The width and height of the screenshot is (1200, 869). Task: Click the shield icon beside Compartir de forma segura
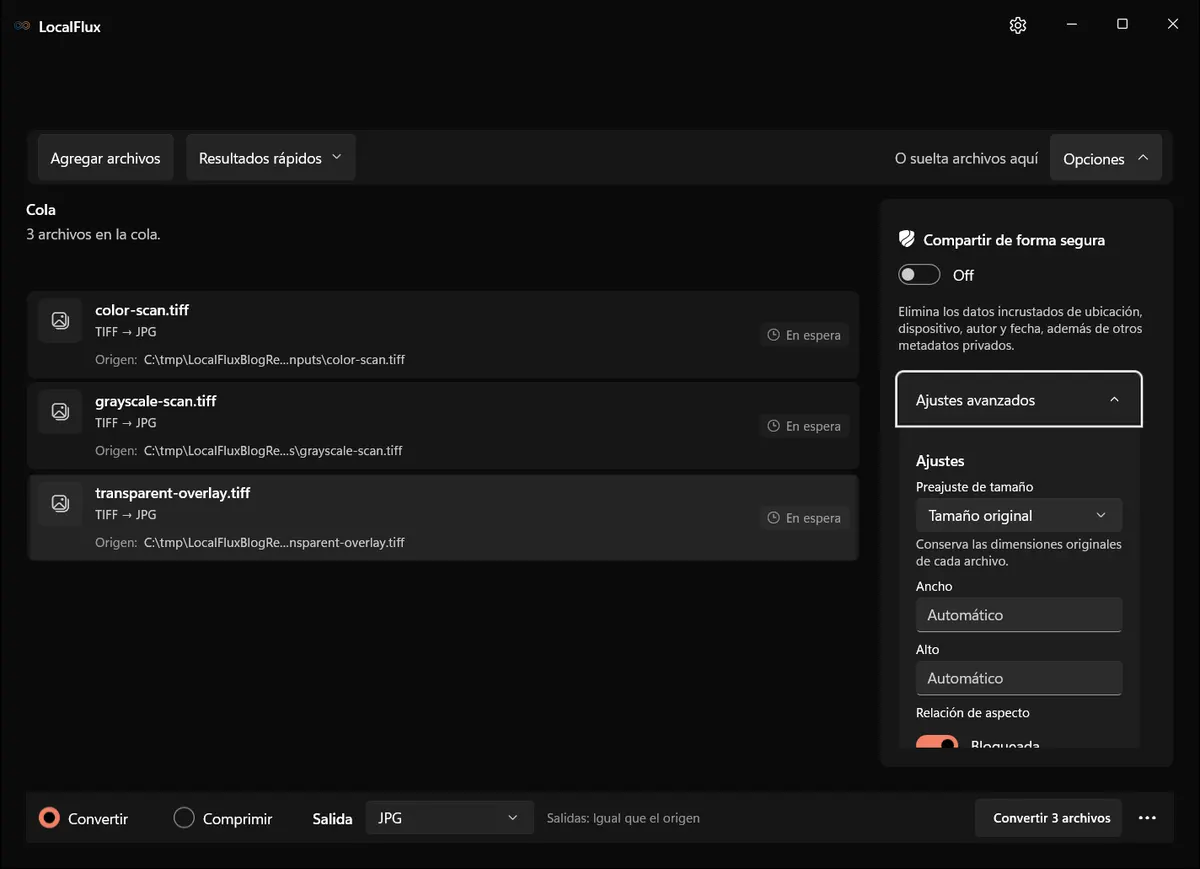point(907,240)
